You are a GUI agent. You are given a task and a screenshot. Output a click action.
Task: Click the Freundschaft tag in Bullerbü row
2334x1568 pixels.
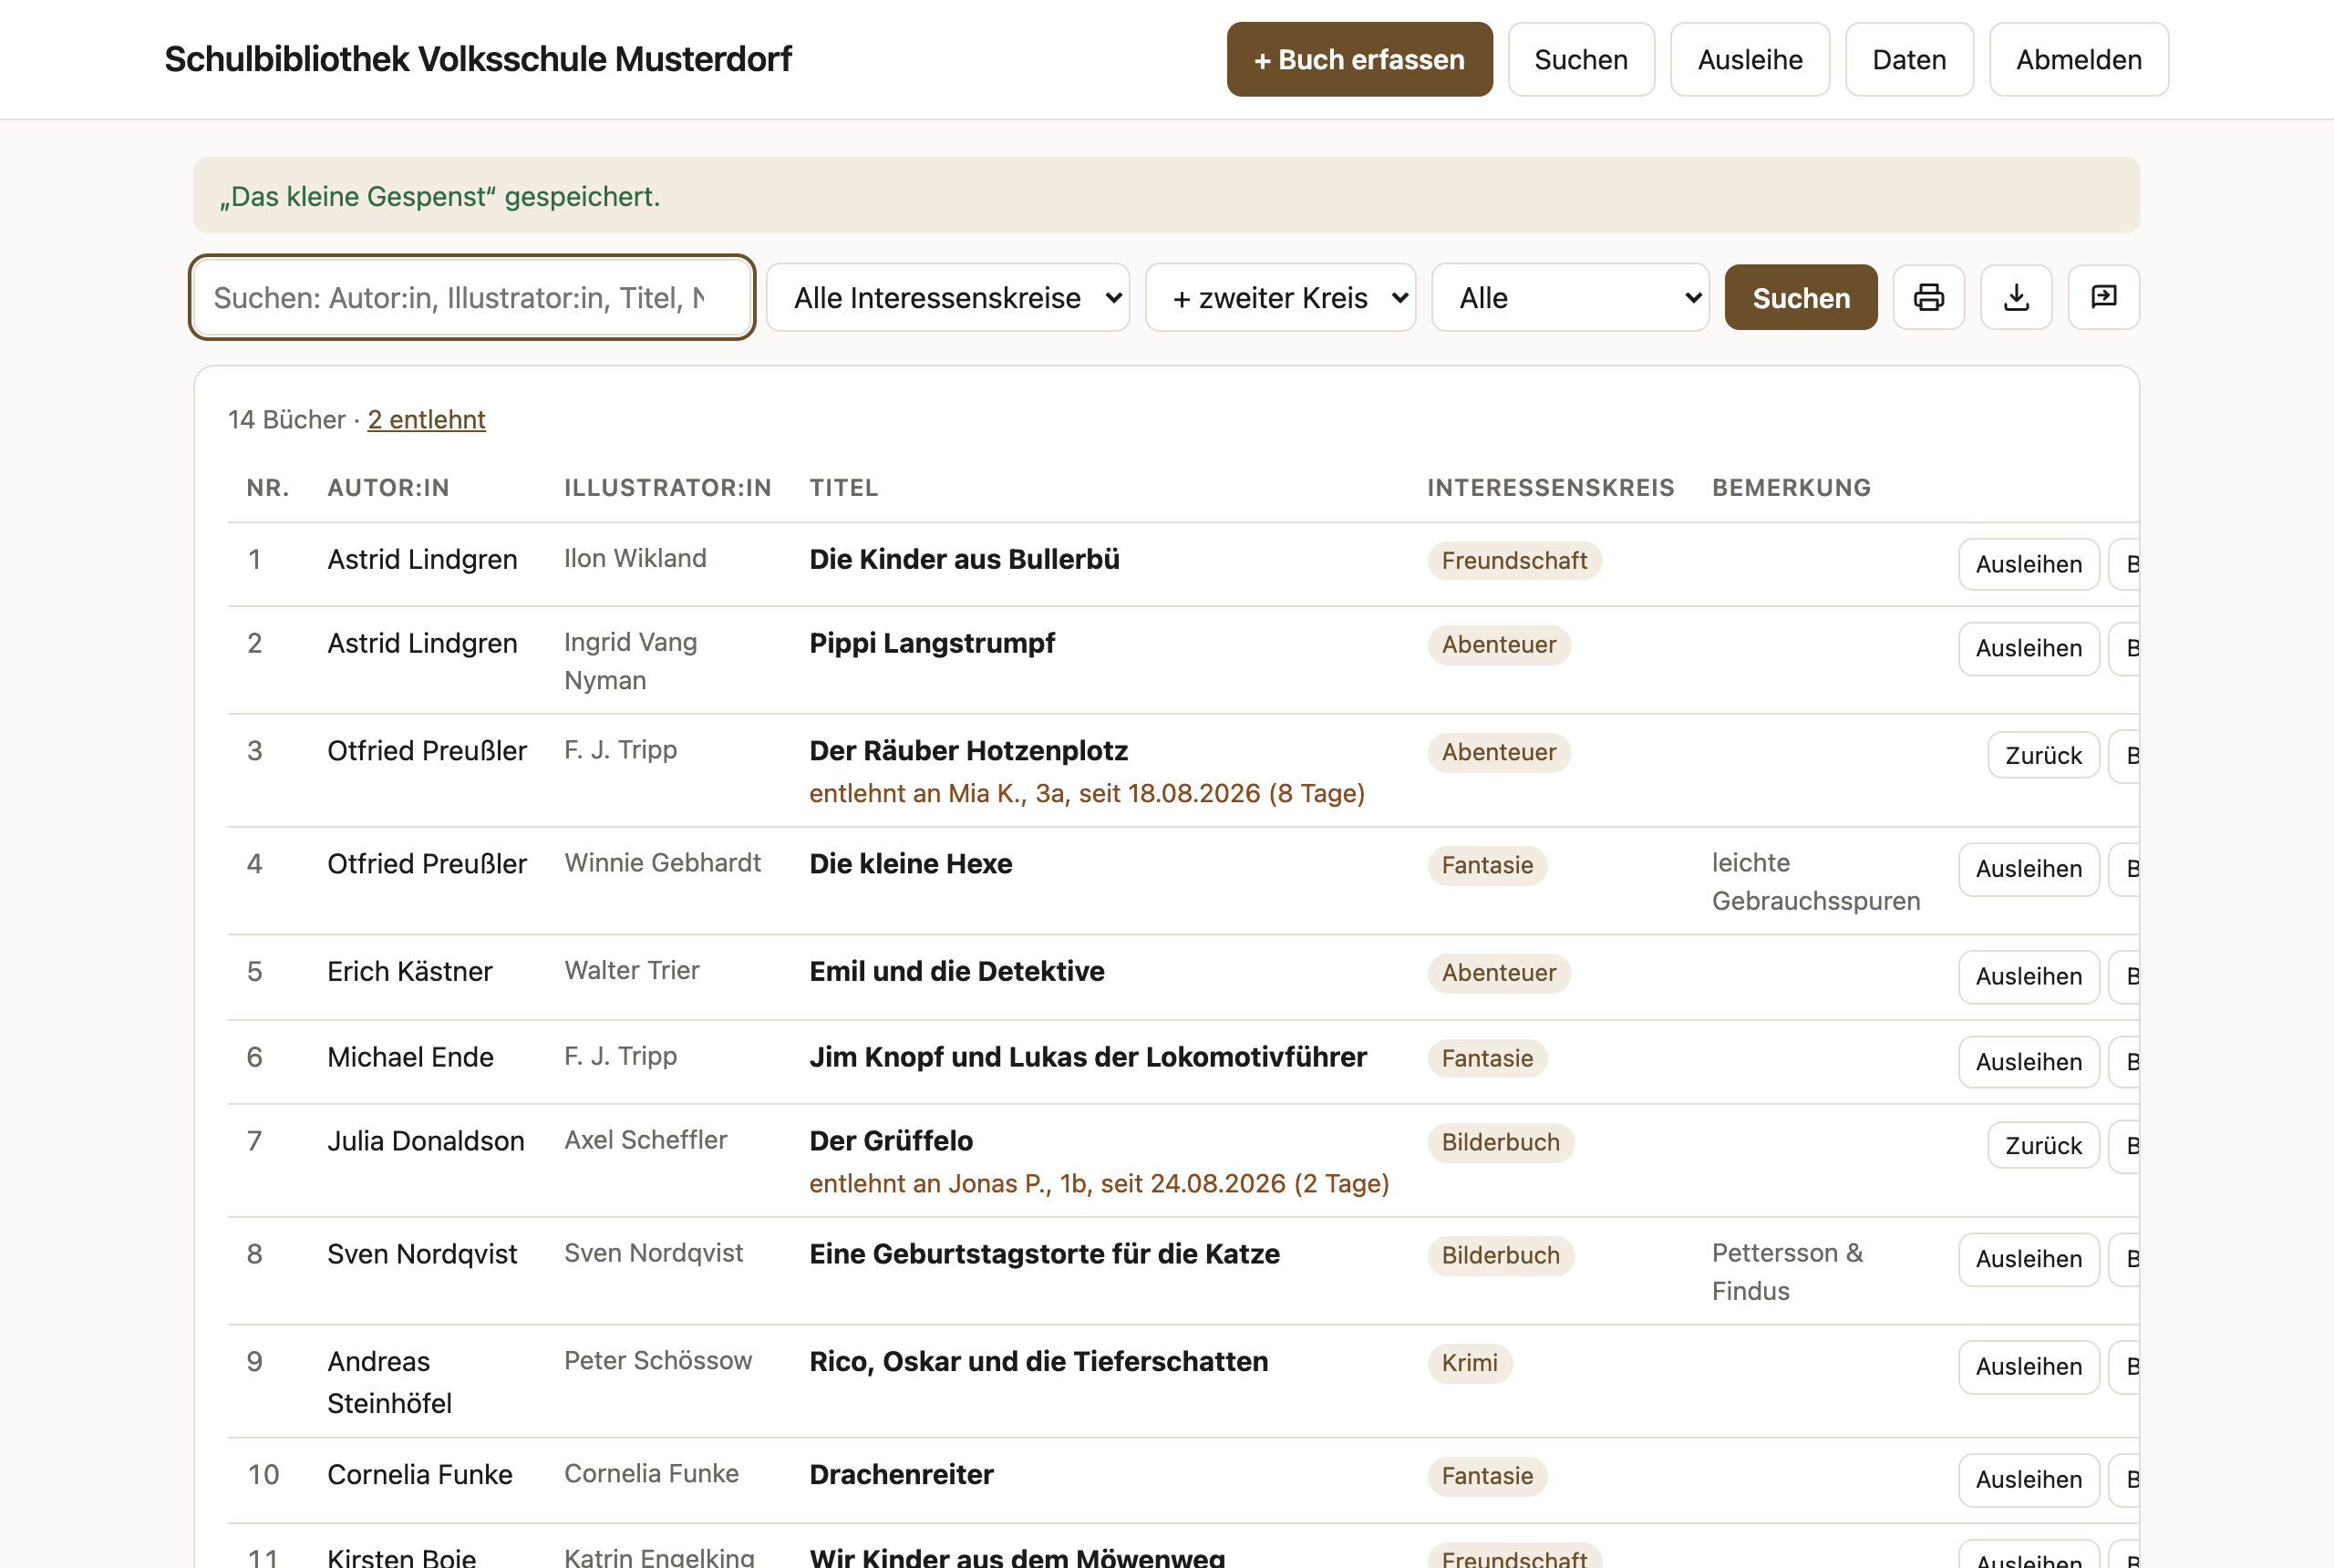tap(1514, 560)
